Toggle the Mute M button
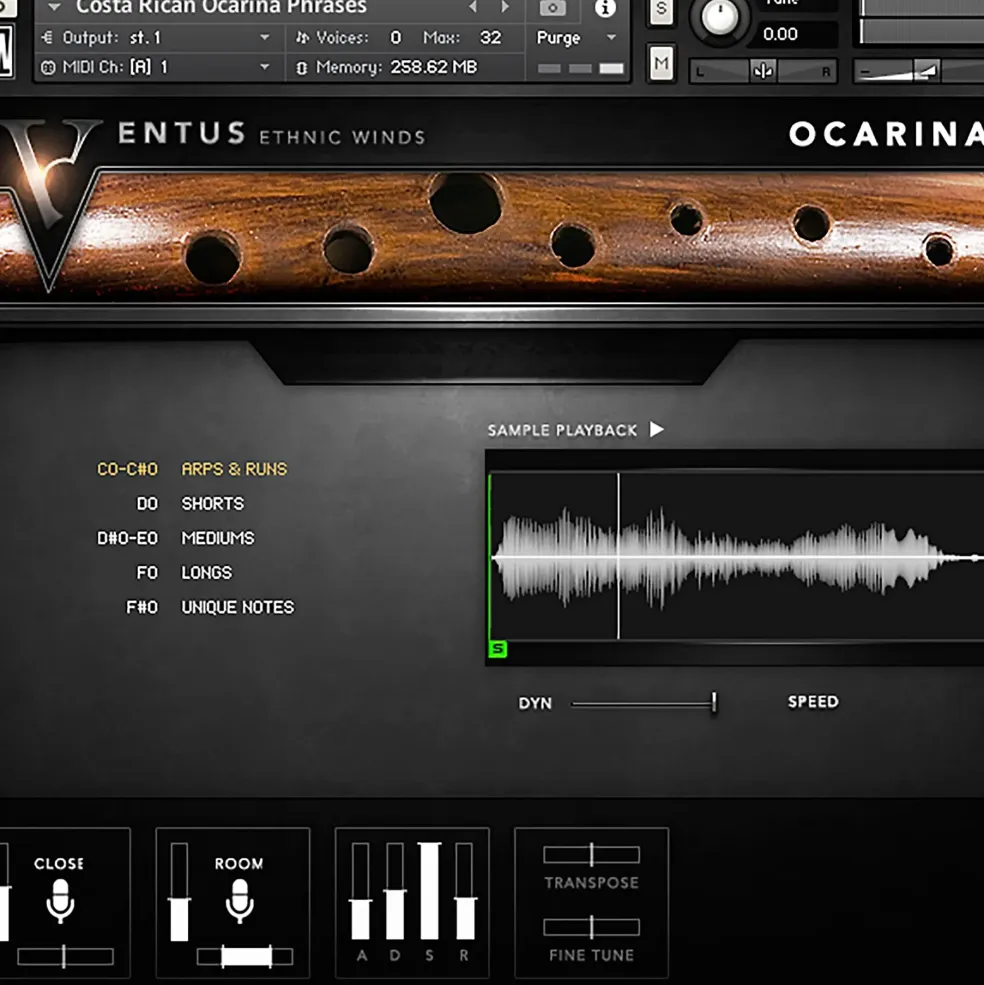 coord(661,63)
